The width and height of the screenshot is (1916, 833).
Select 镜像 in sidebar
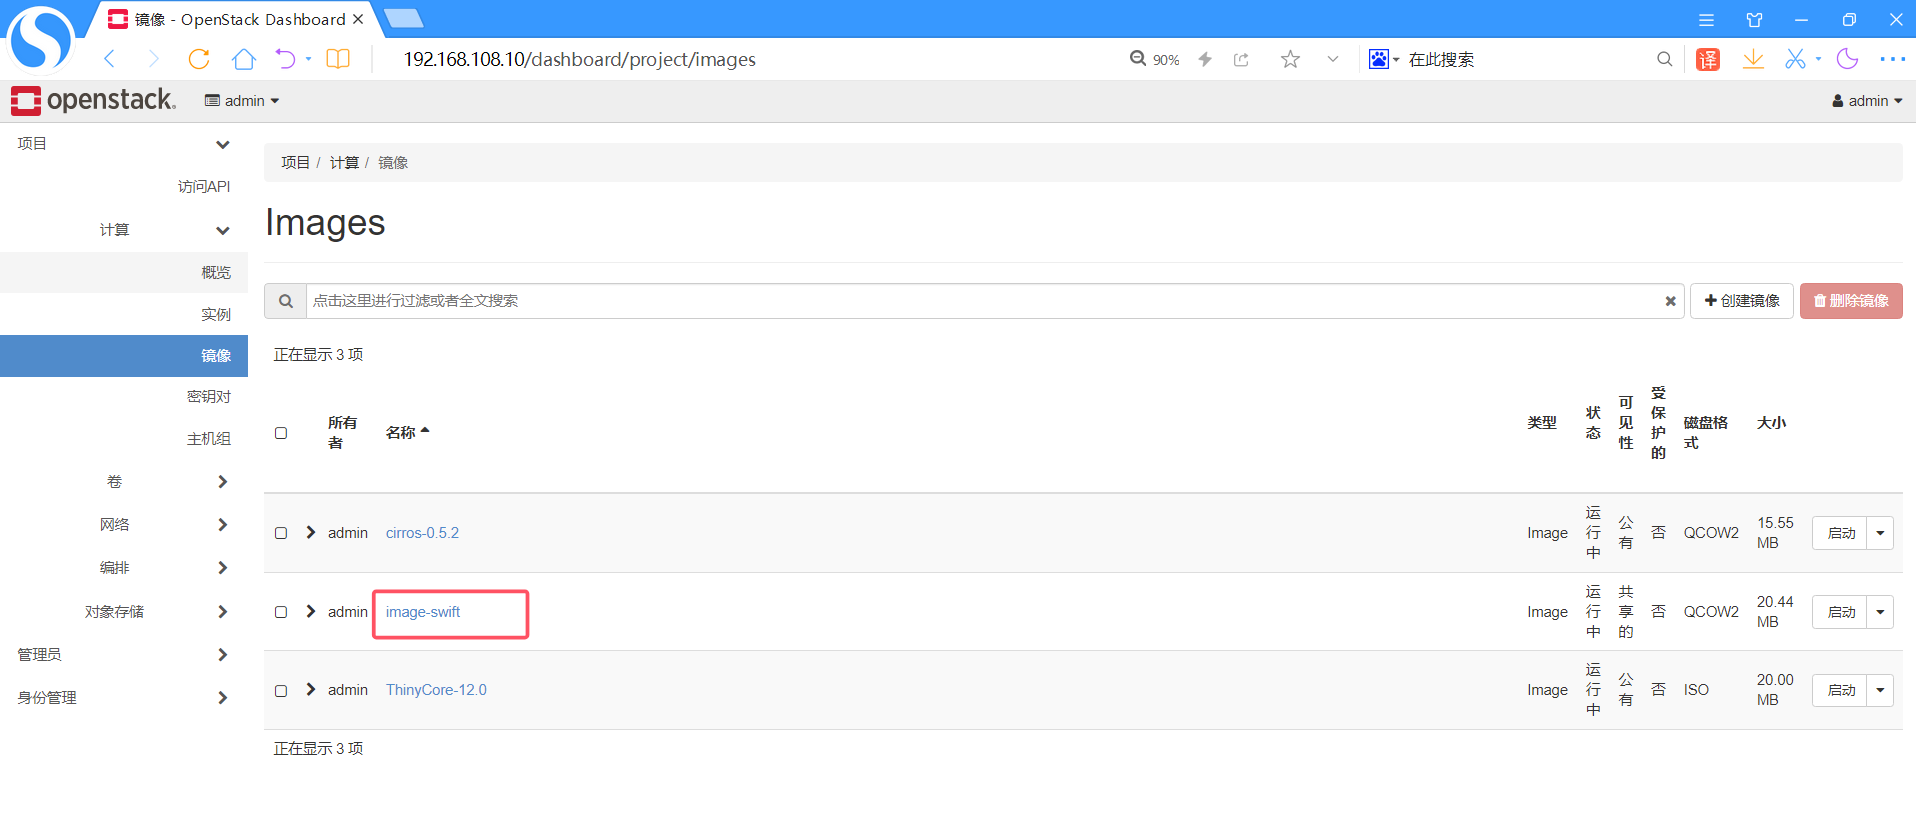pyautogui.click(x=124, y=356)
